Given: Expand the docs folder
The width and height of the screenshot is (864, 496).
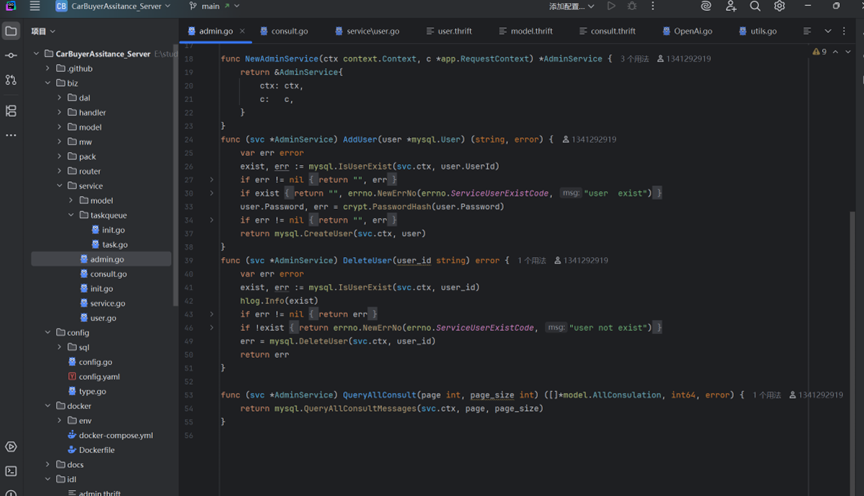Looking at the screenshot, I should (x=47, y=465).
